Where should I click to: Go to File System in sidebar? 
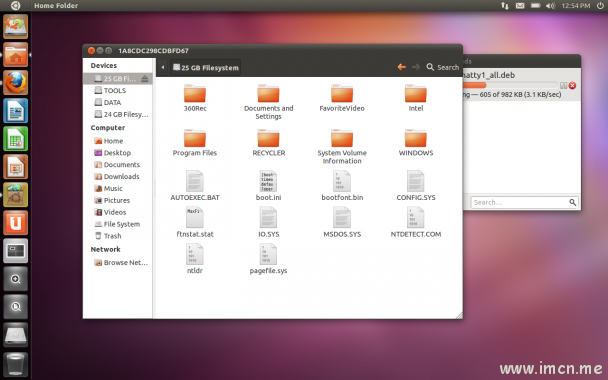pyautogui.click(x=117, y=224)
